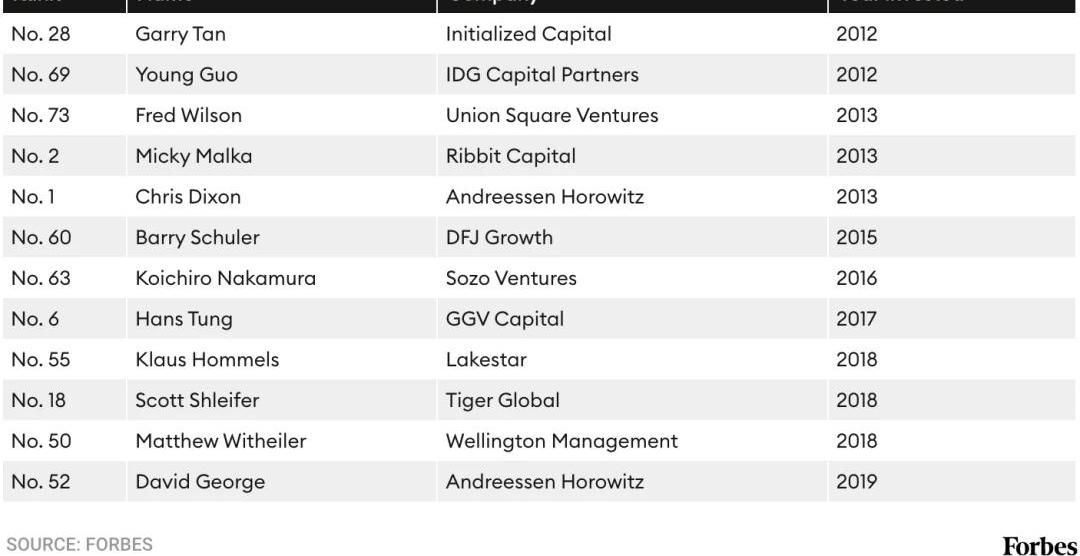Click IDG Capital Partners entry
The width and height of the screenshot is (1080, 556).
pos(542,74)
